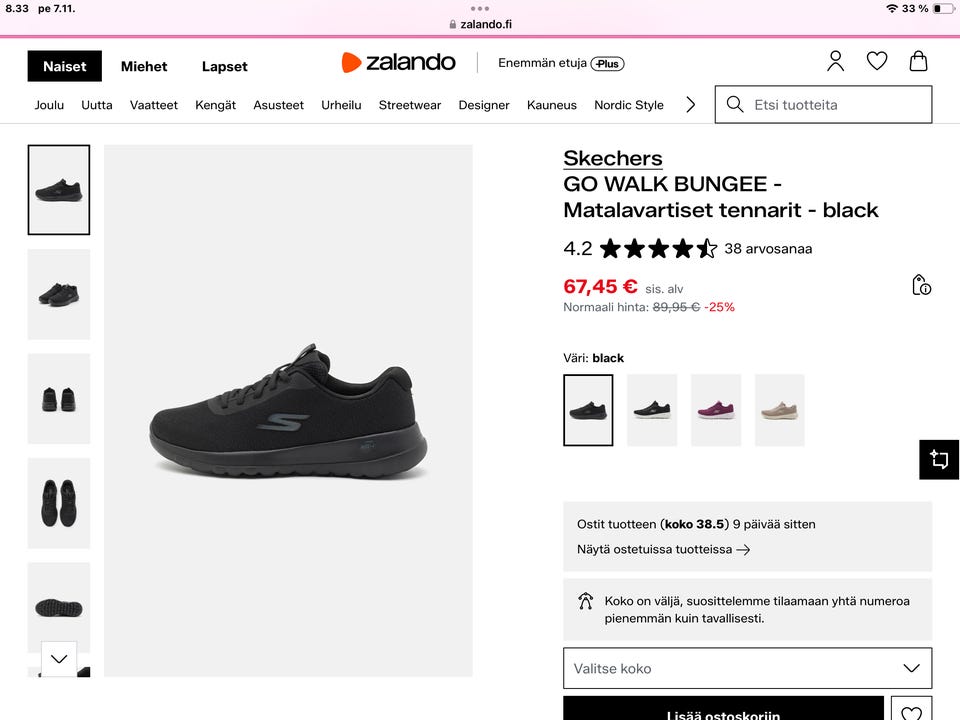Show the rear-view shoe thumbnail
This screenshot has height=720, width=960.
tap(59, 399)
